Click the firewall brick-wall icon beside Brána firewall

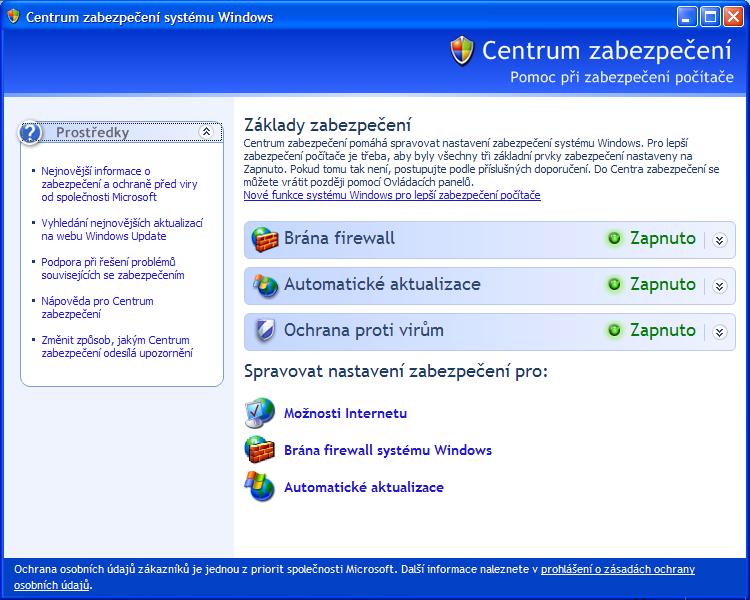coord(265,239)
